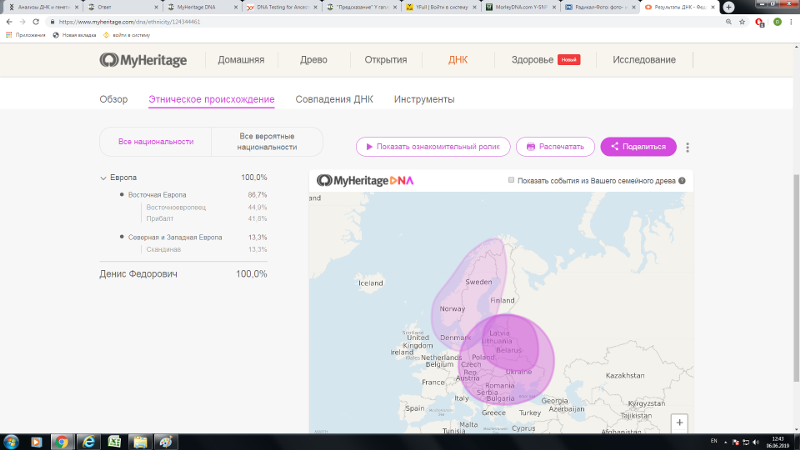Click the Денис Федорович name
This screenshot has height=450, width=800.
point(138,274)
